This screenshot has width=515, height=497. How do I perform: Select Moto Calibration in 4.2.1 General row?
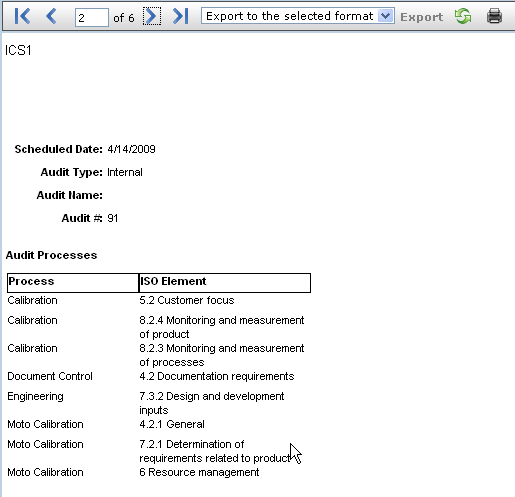tap(45, 424)
